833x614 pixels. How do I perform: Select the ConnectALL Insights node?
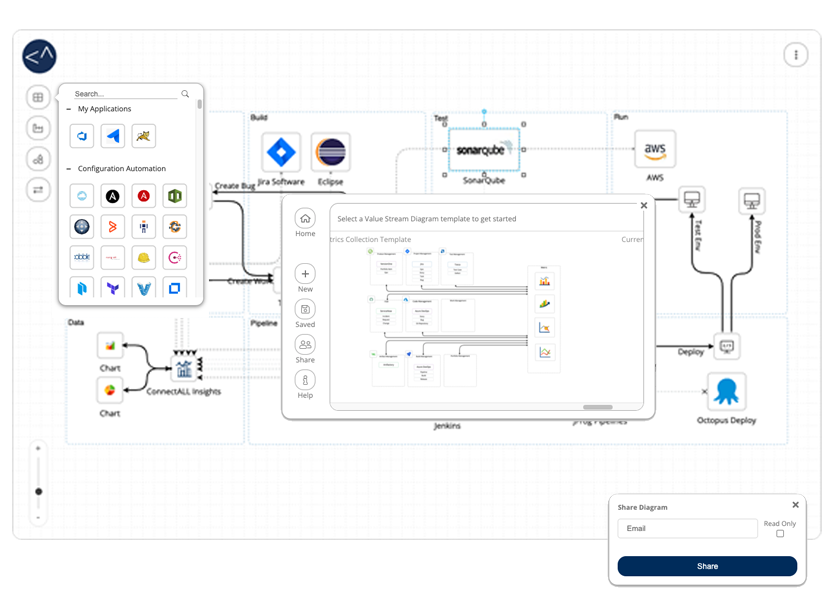click(x=184, y=368)
